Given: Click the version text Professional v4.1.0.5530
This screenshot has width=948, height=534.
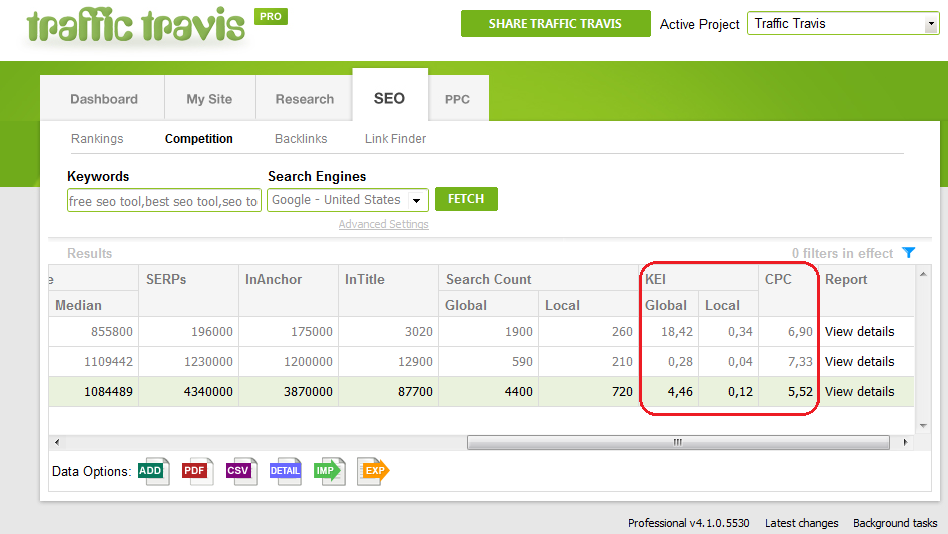Looking at the screenshot, I should pos(689,523).
